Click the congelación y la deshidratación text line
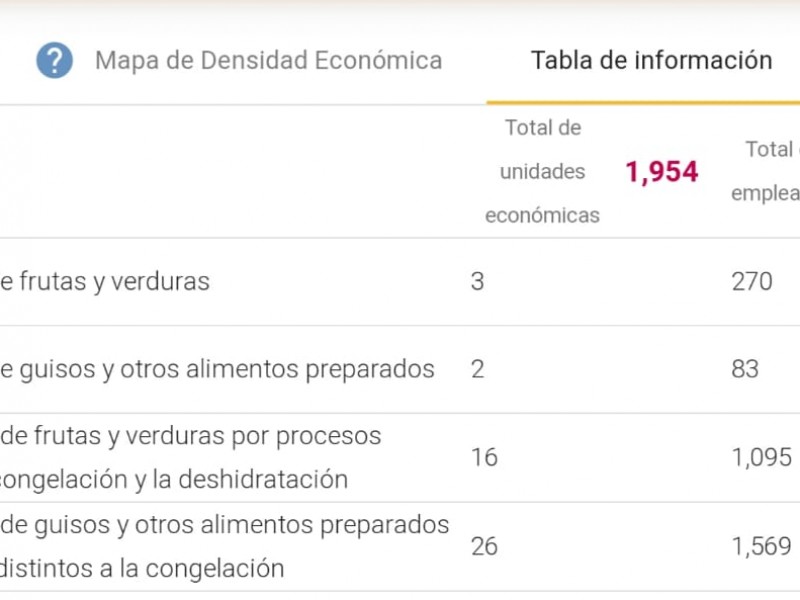Viewport: 800px width, 600px height. coord(174,480)
